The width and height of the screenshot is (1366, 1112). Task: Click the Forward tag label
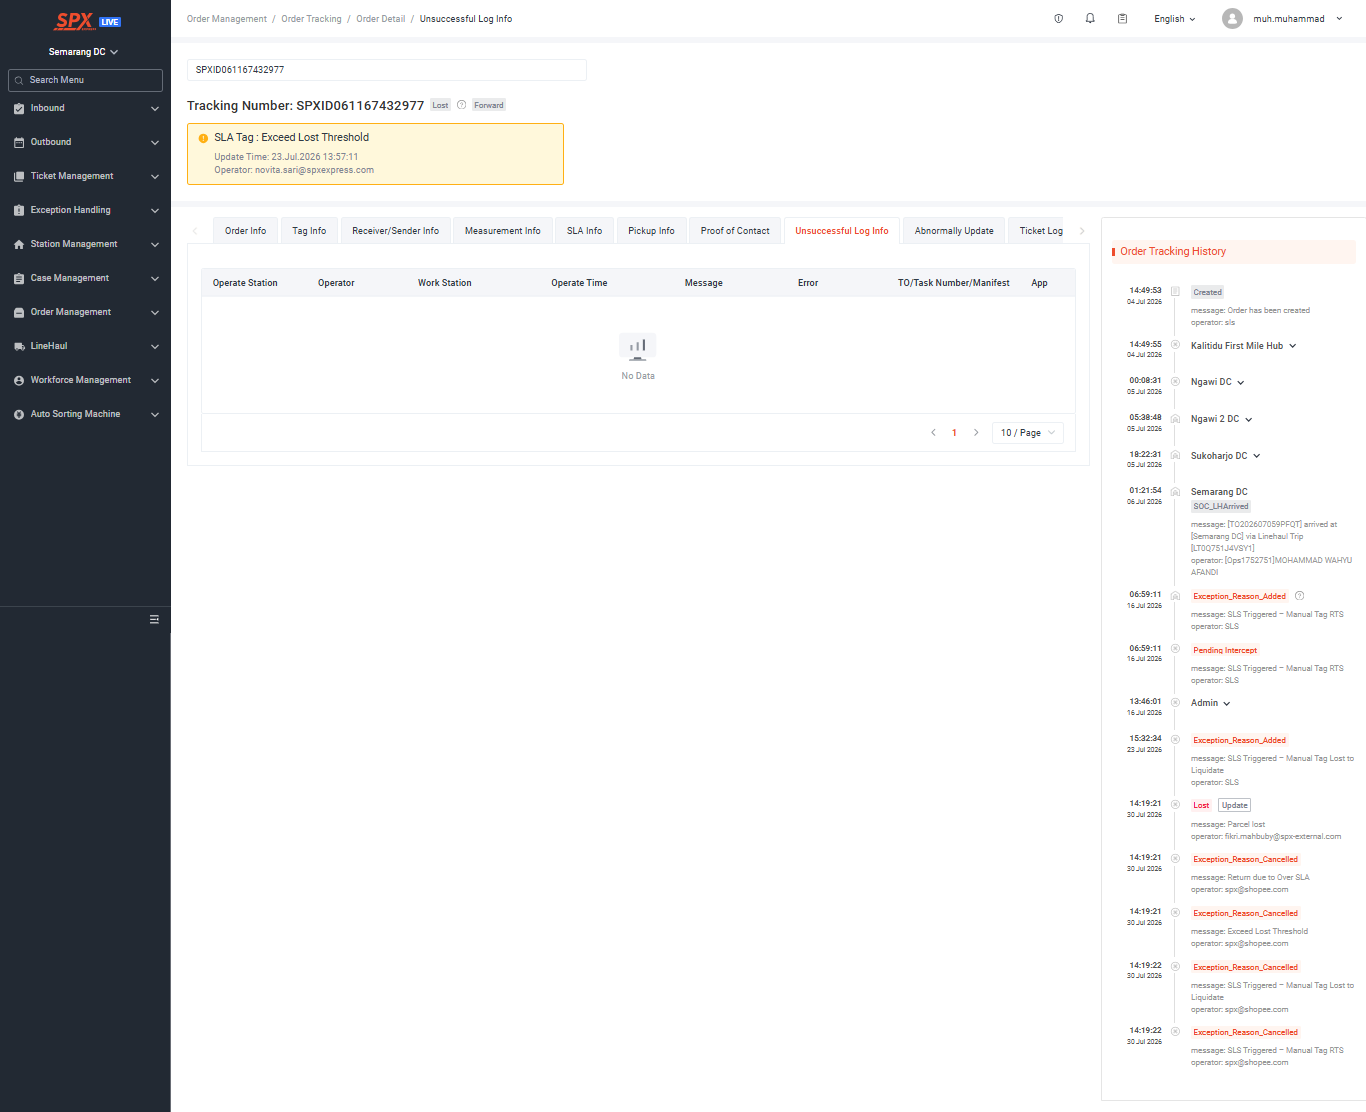tap(489, 105)
